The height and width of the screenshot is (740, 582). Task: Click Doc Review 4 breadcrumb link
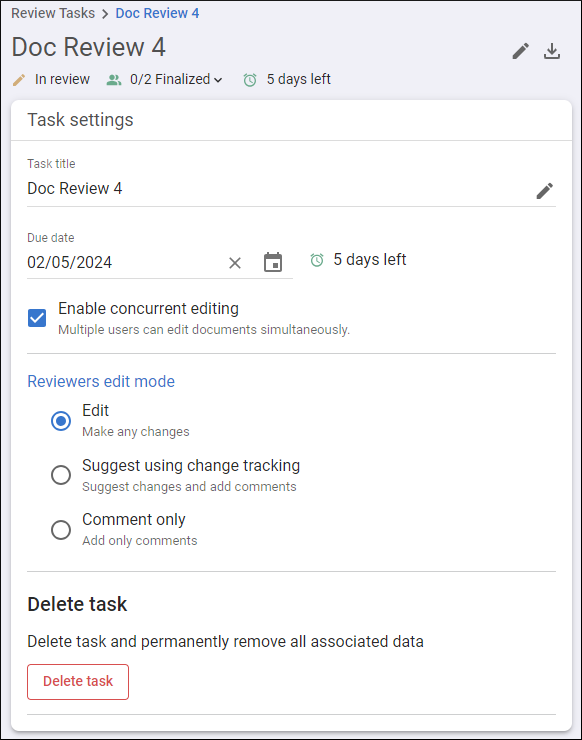[157, 13]
